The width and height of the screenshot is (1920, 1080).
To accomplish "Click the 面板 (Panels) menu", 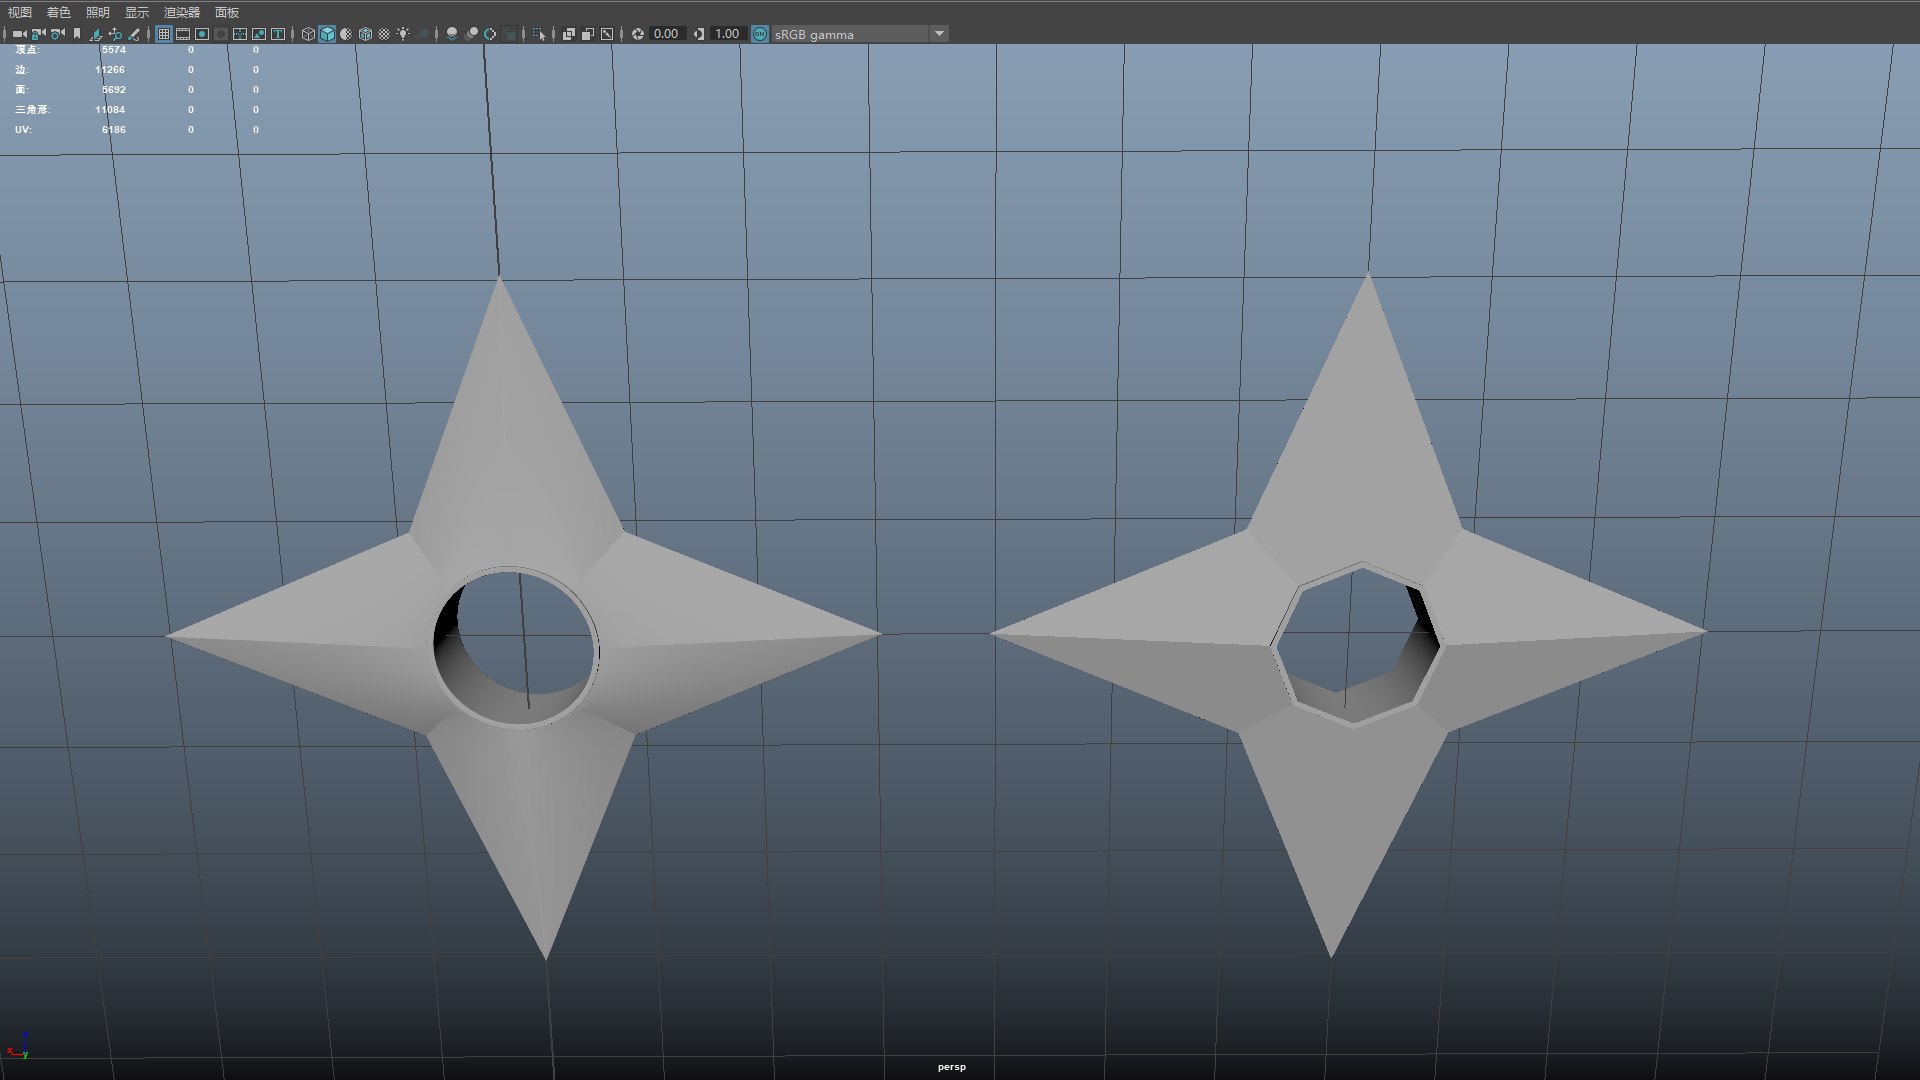I will pos(227,12).
